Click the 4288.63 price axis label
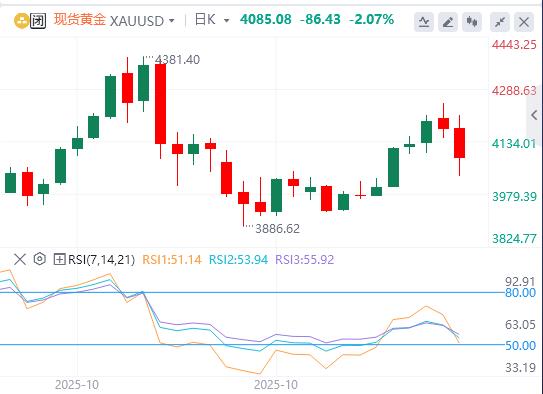This screenshot has height=394, width=543. pyautogui.click(x=514, y=91)
